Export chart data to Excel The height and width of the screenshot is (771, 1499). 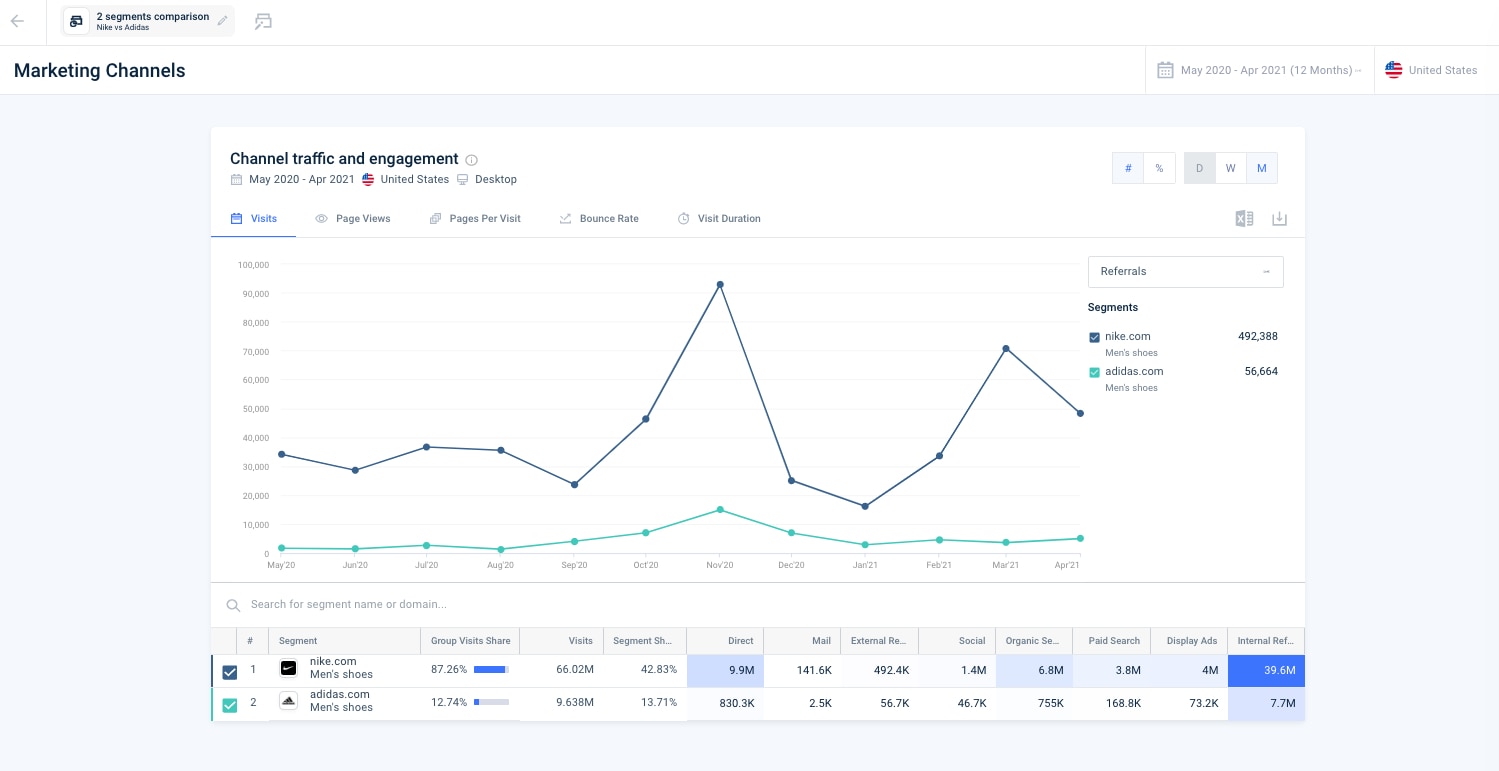pos(1244,219)
